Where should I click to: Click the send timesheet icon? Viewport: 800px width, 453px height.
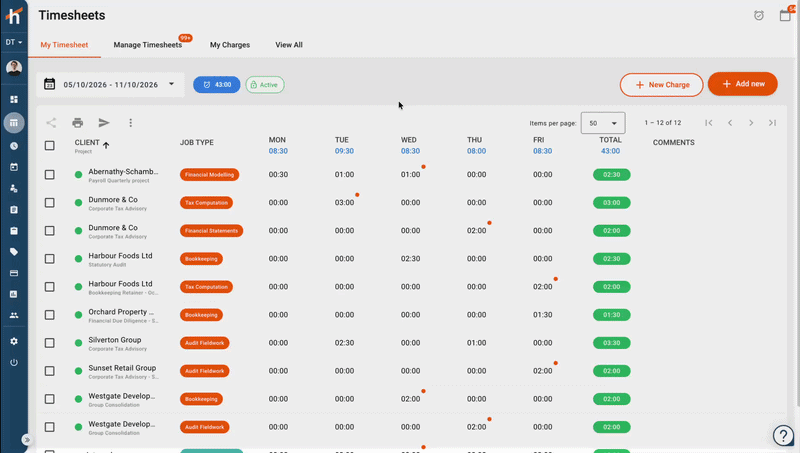(x=104, y=122)
